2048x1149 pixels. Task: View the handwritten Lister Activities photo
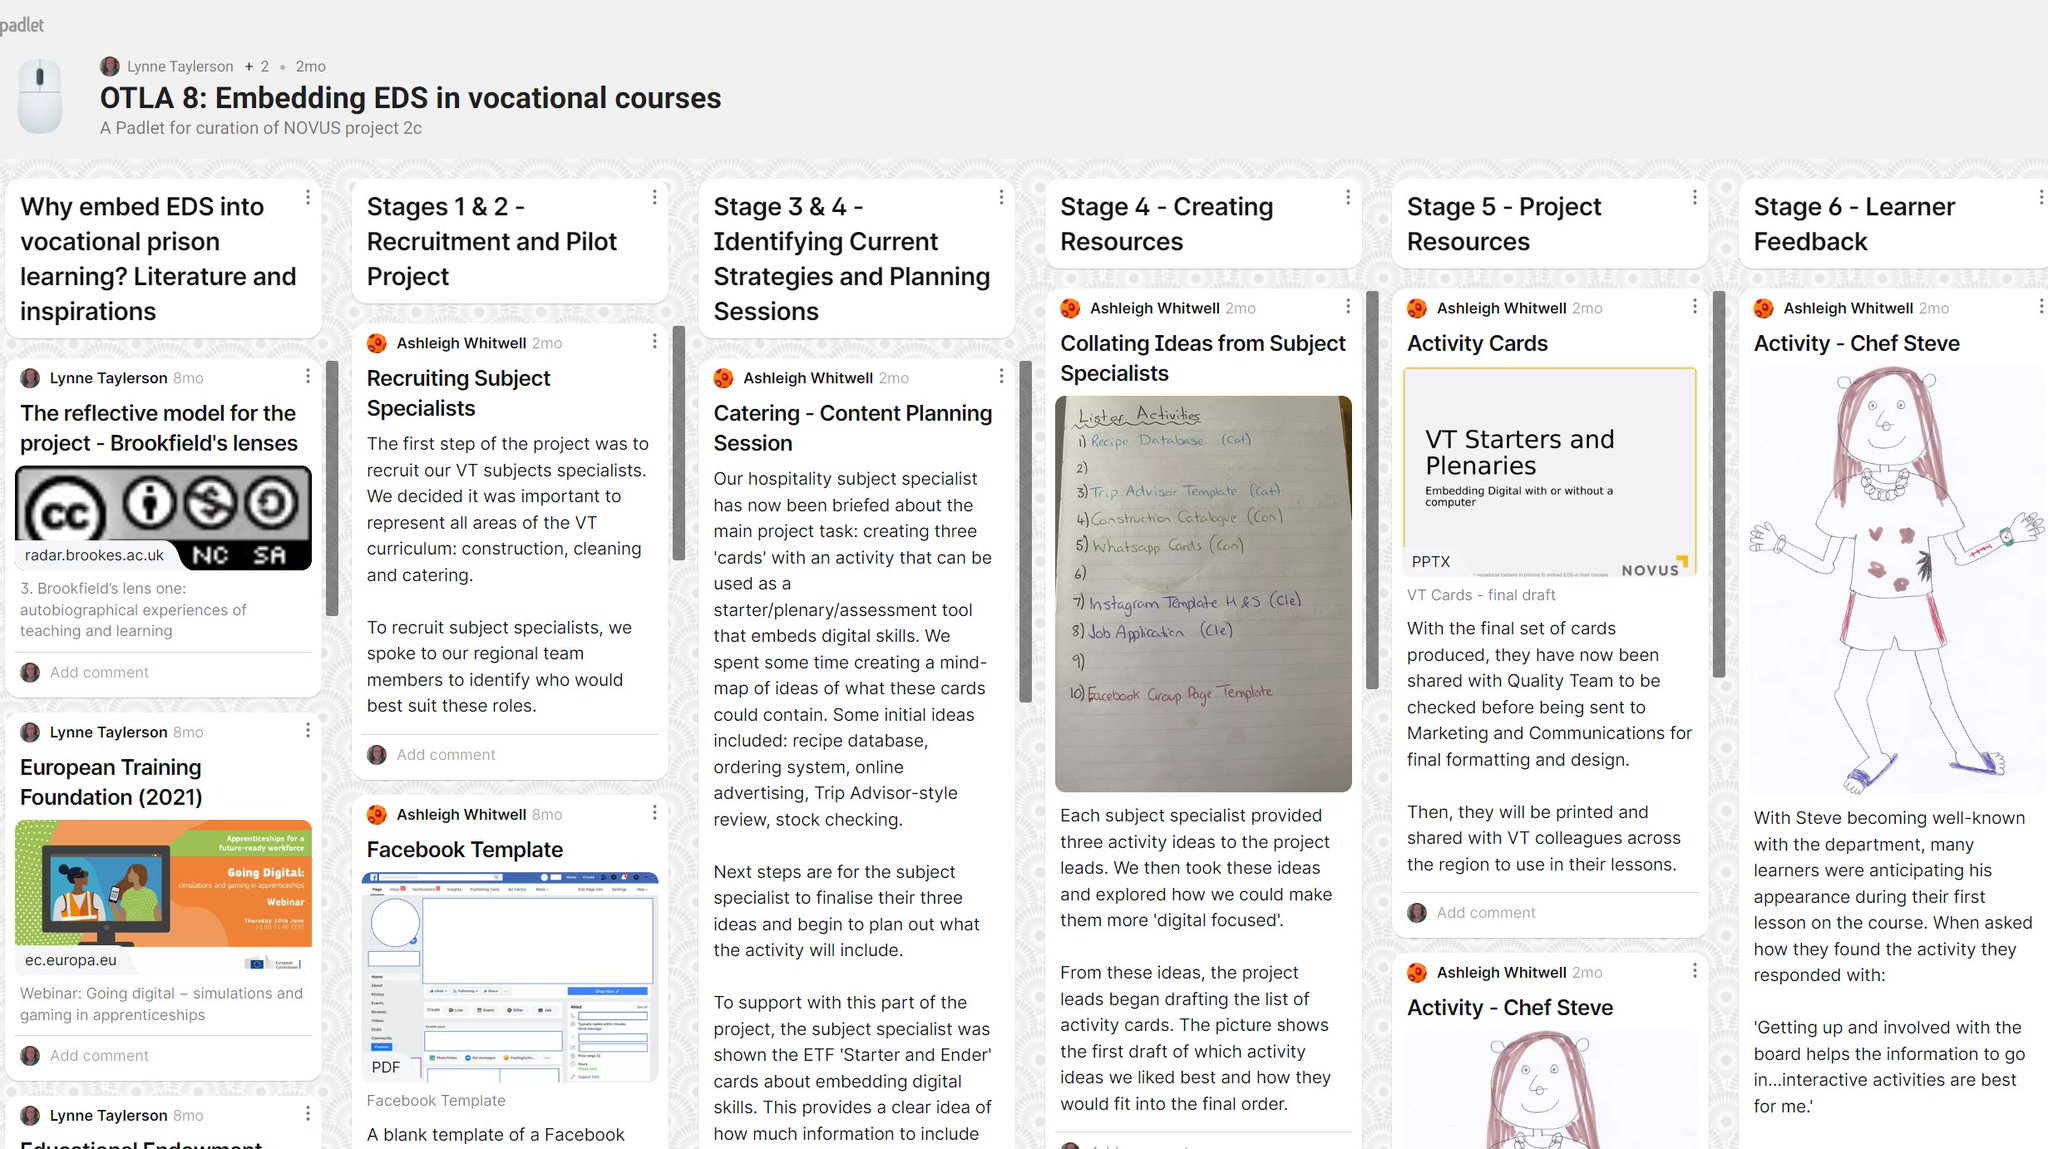tap(1203, 594)
